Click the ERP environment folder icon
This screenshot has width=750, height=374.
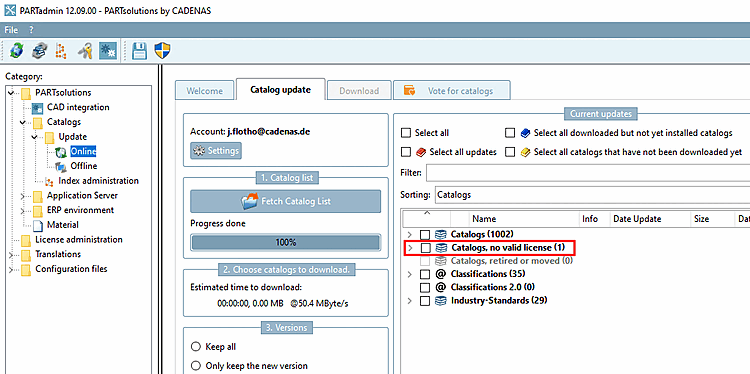[x=38, y=210]
